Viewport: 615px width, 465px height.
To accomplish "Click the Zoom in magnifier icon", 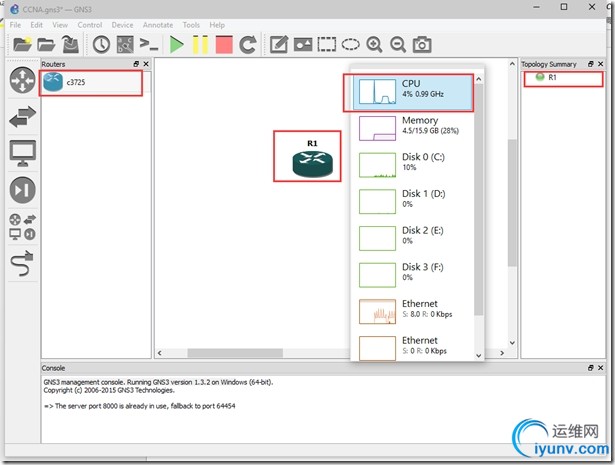I will (374, 44).
